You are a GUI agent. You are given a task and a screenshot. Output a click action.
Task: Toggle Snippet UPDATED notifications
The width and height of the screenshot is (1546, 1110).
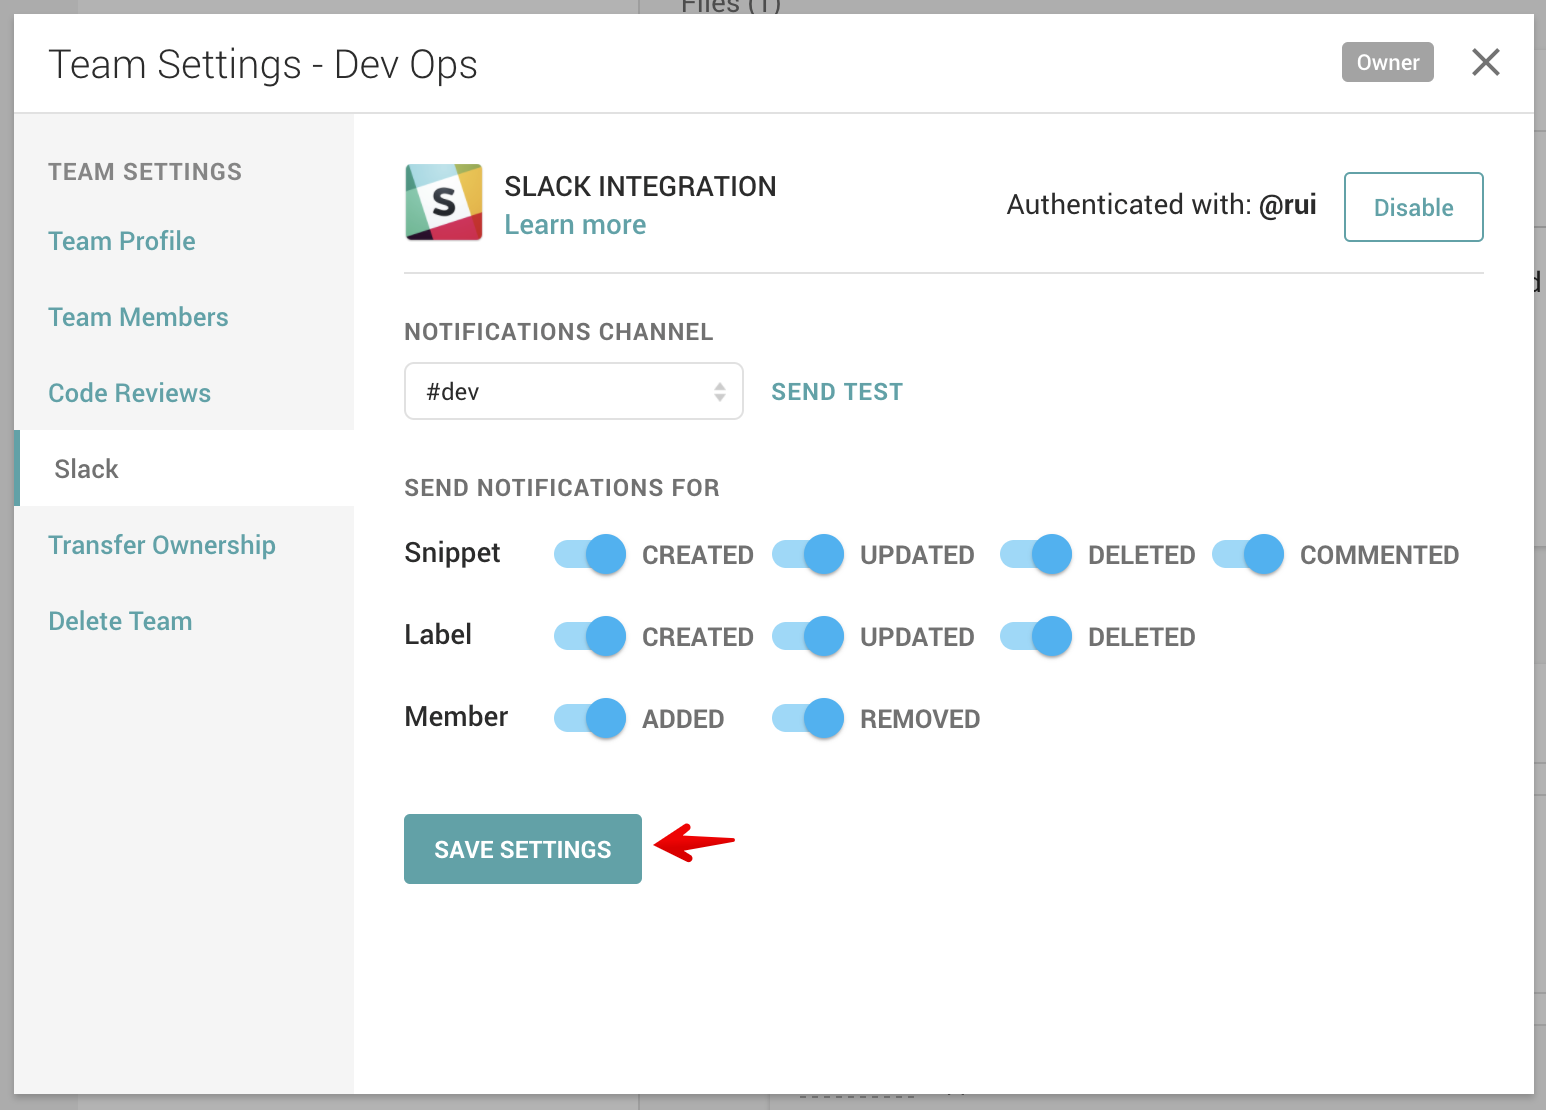808,554
